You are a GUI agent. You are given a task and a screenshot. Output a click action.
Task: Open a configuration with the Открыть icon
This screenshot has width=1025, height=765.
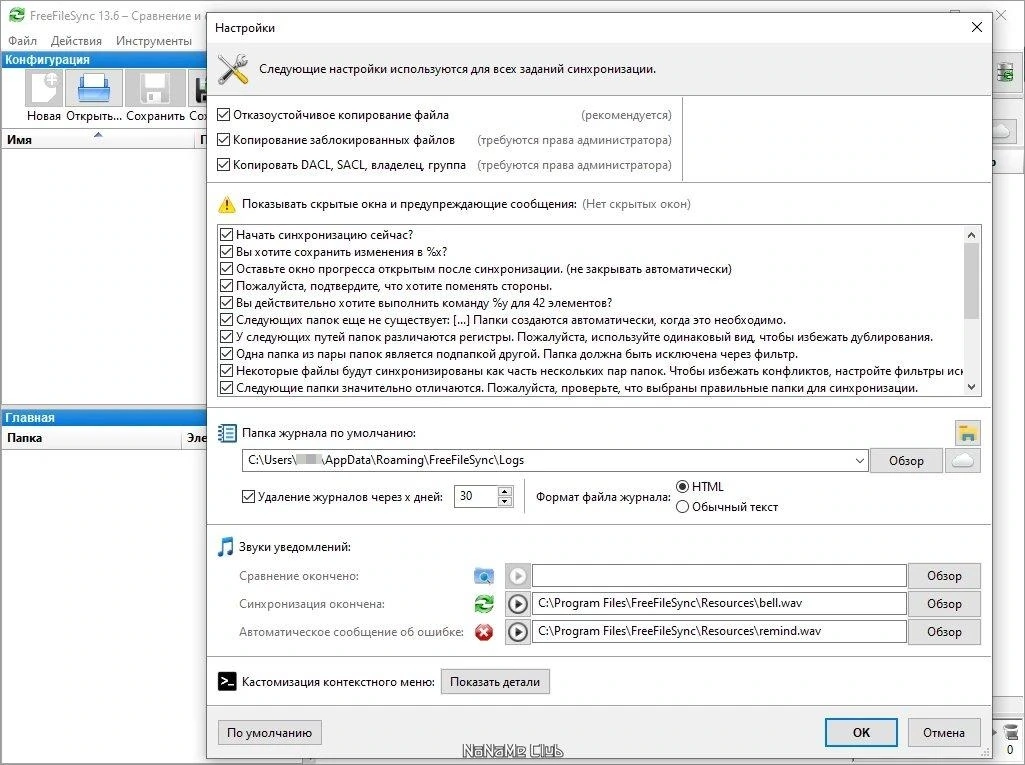(x=93, y=88)
